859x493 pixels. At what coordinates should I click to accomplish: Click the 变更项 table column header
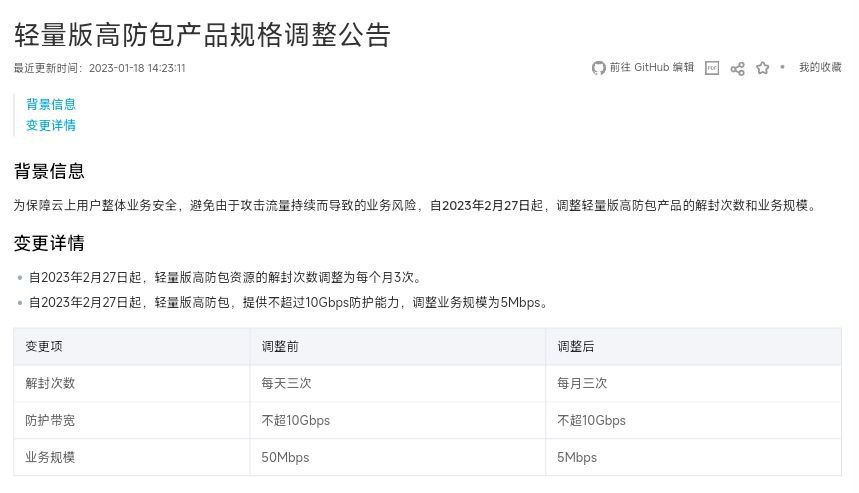tap(44, 346)
